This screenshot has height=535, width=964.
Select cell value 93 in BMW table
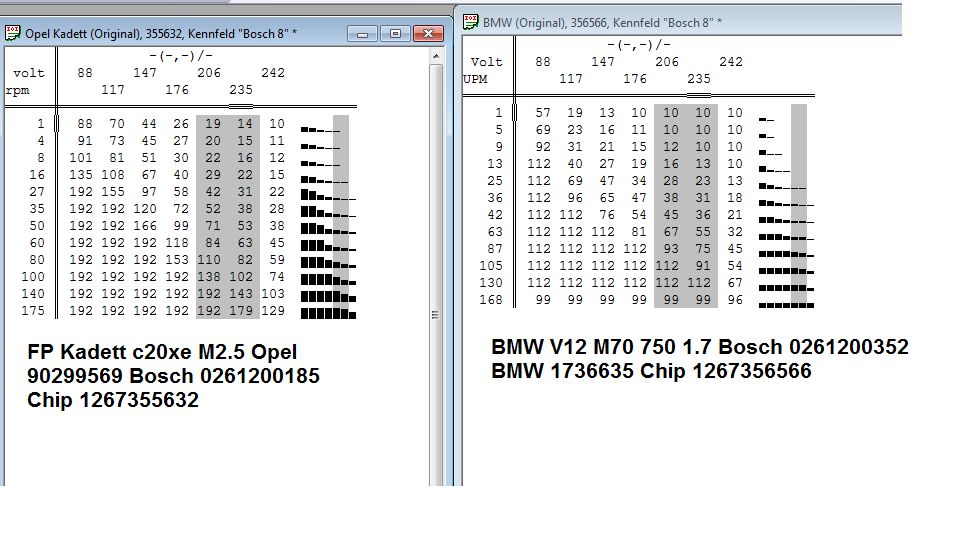click(669, 250)
